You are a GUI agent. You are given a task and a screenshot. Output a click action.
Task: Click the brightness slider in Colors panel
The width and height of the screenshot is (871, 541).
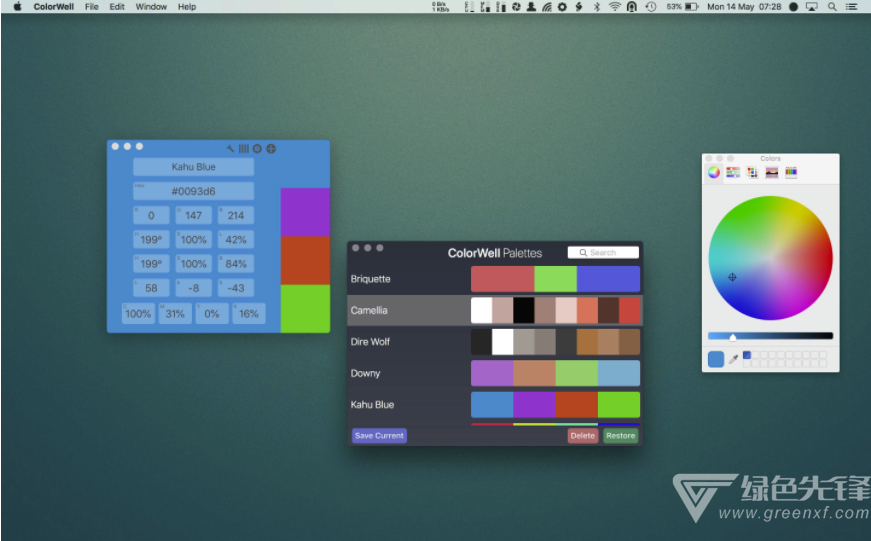pos(770,336)
